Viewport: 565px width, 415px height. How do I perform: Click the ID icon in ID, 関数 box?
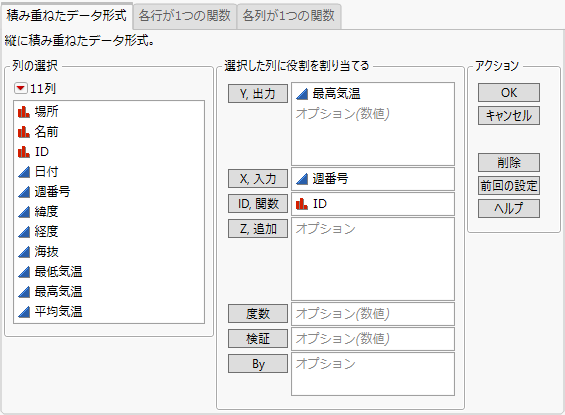(x=302, y=204)
